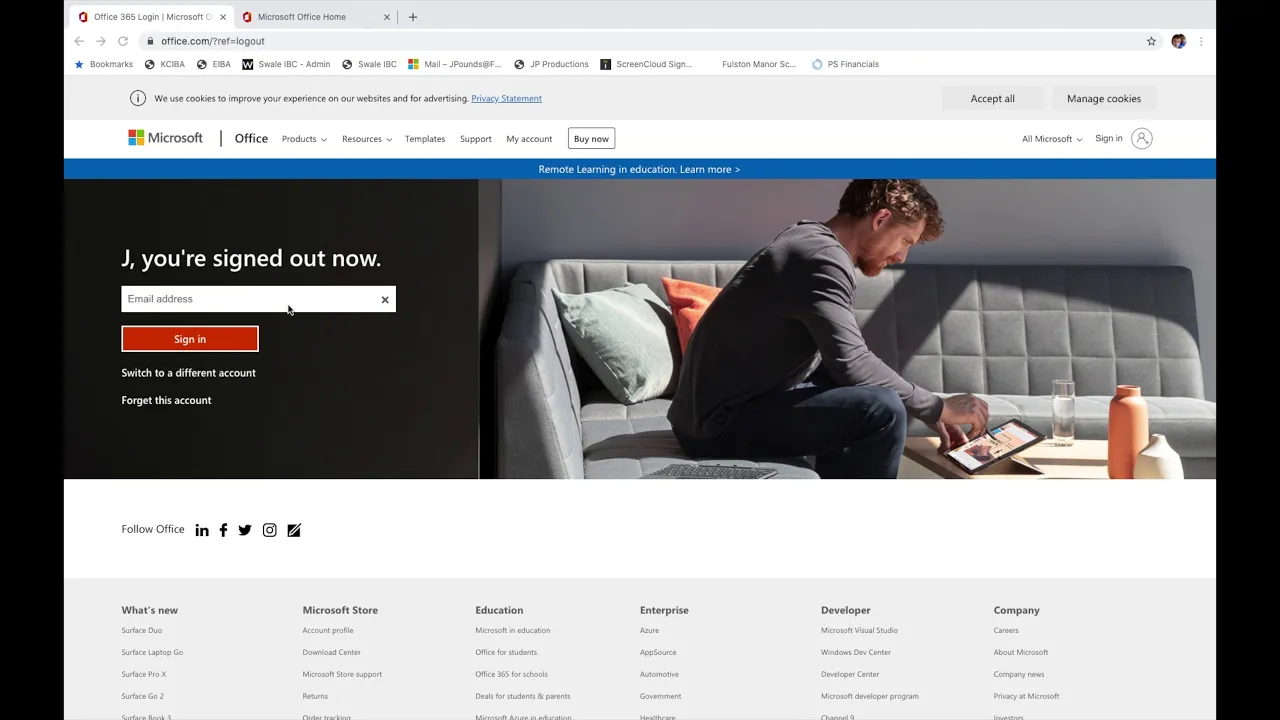Viewport: 1280px width, 720px height.
Task: Open Office Twitter page icon
Action: click(x=245, y=530)
